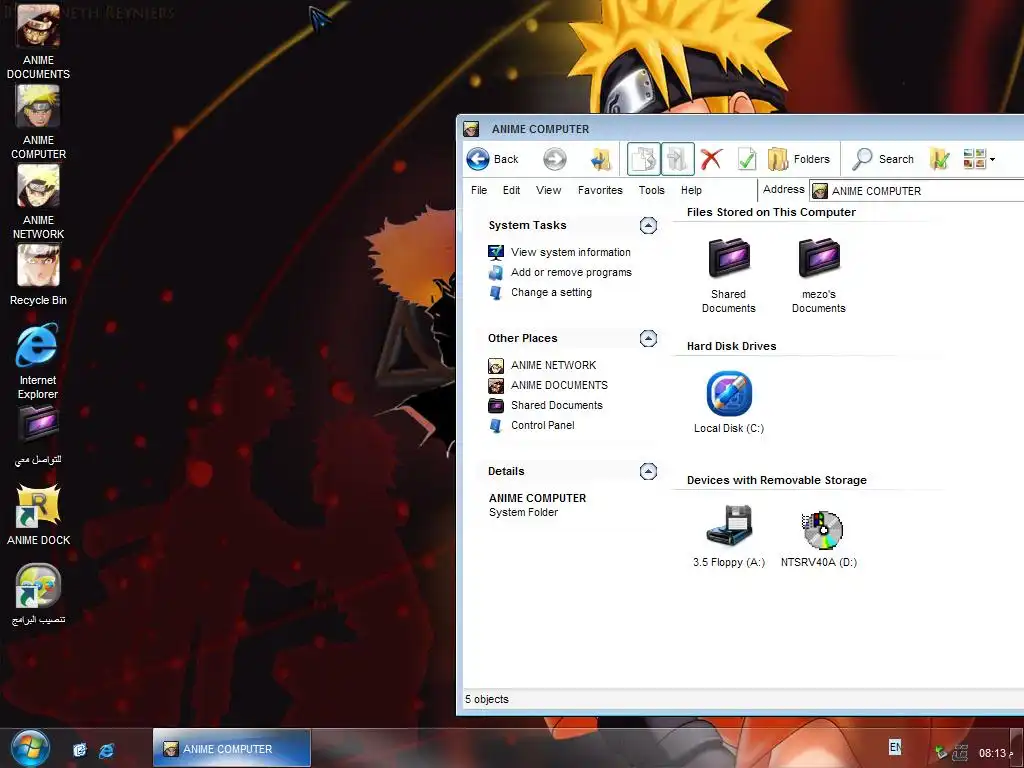Go back with the Back arrow button
1024x768 pixels.
coord(492,159)
